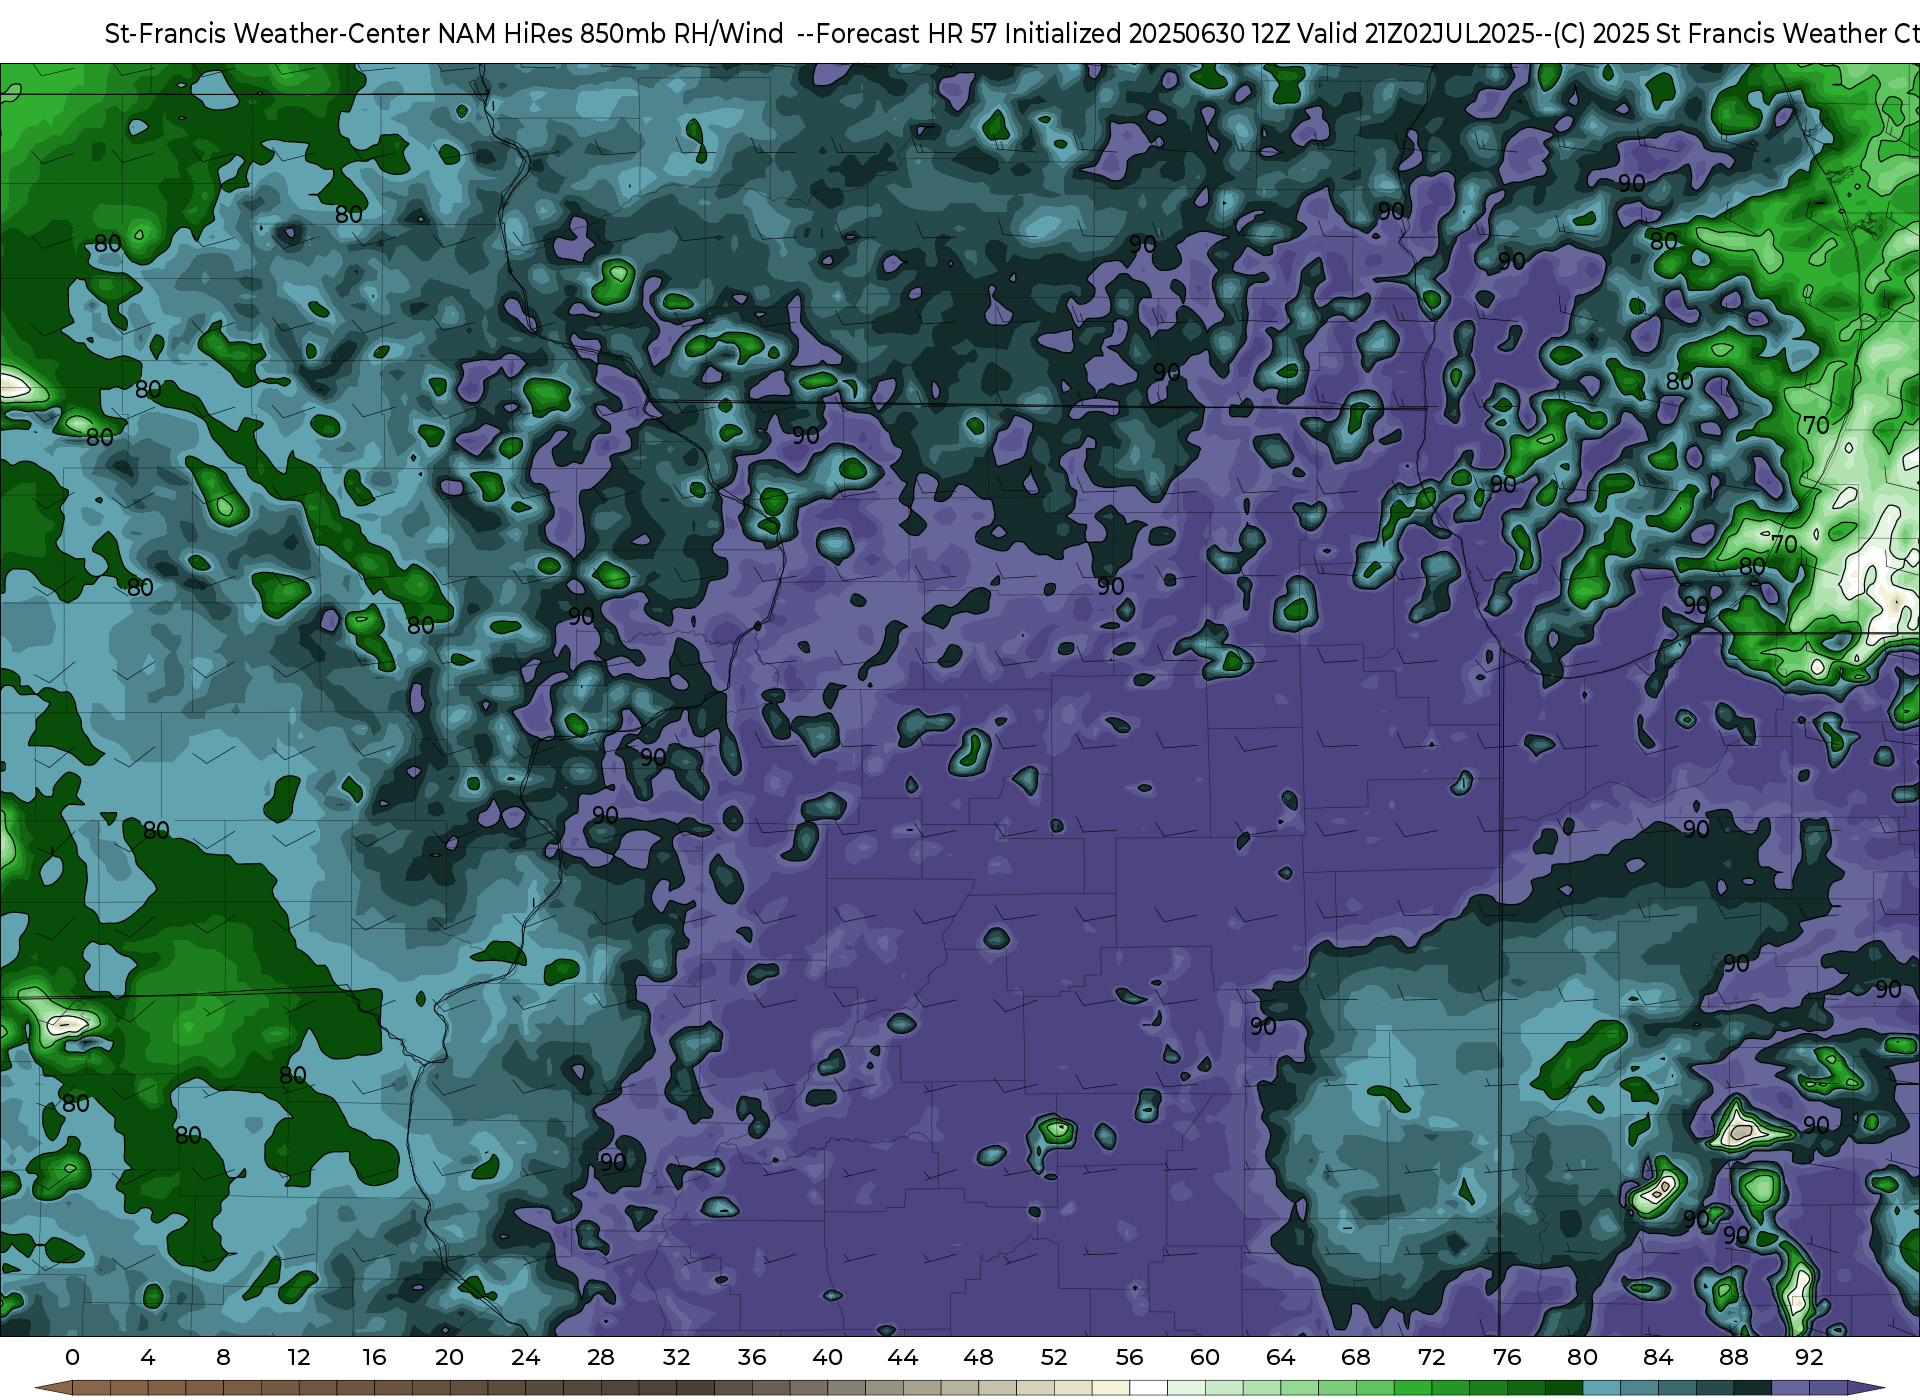Click the '72' colorbar tick label

(1431, 1357)
